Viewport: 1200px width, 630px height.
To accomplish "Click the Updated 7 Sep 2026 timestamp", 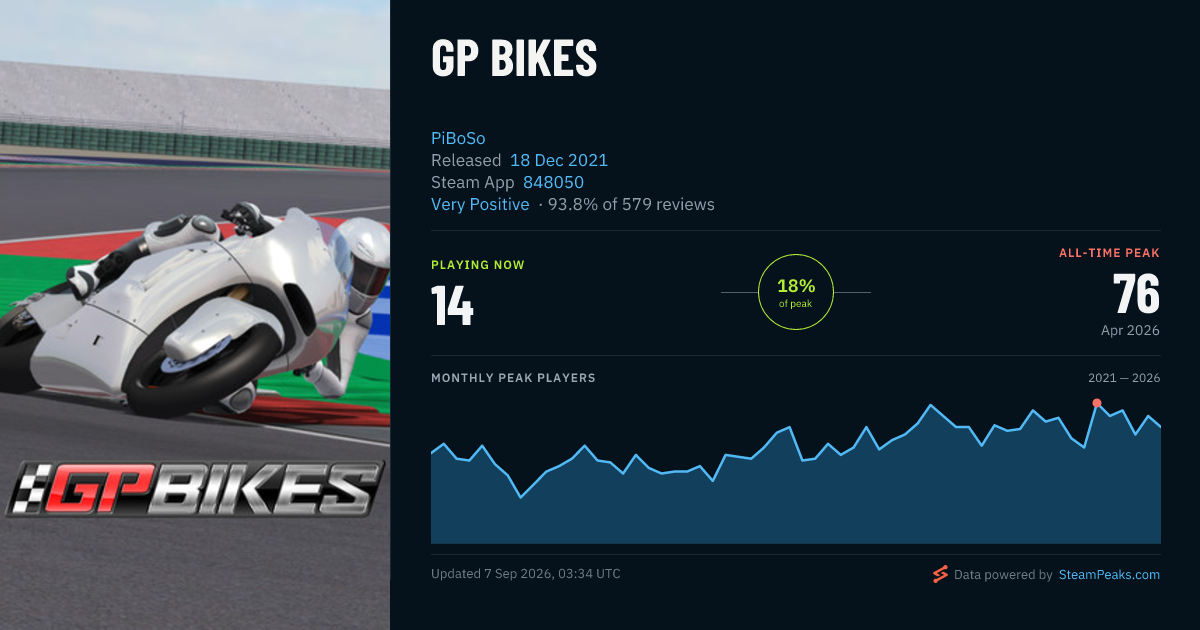I will pyautogui.click(x=526, y=574).
